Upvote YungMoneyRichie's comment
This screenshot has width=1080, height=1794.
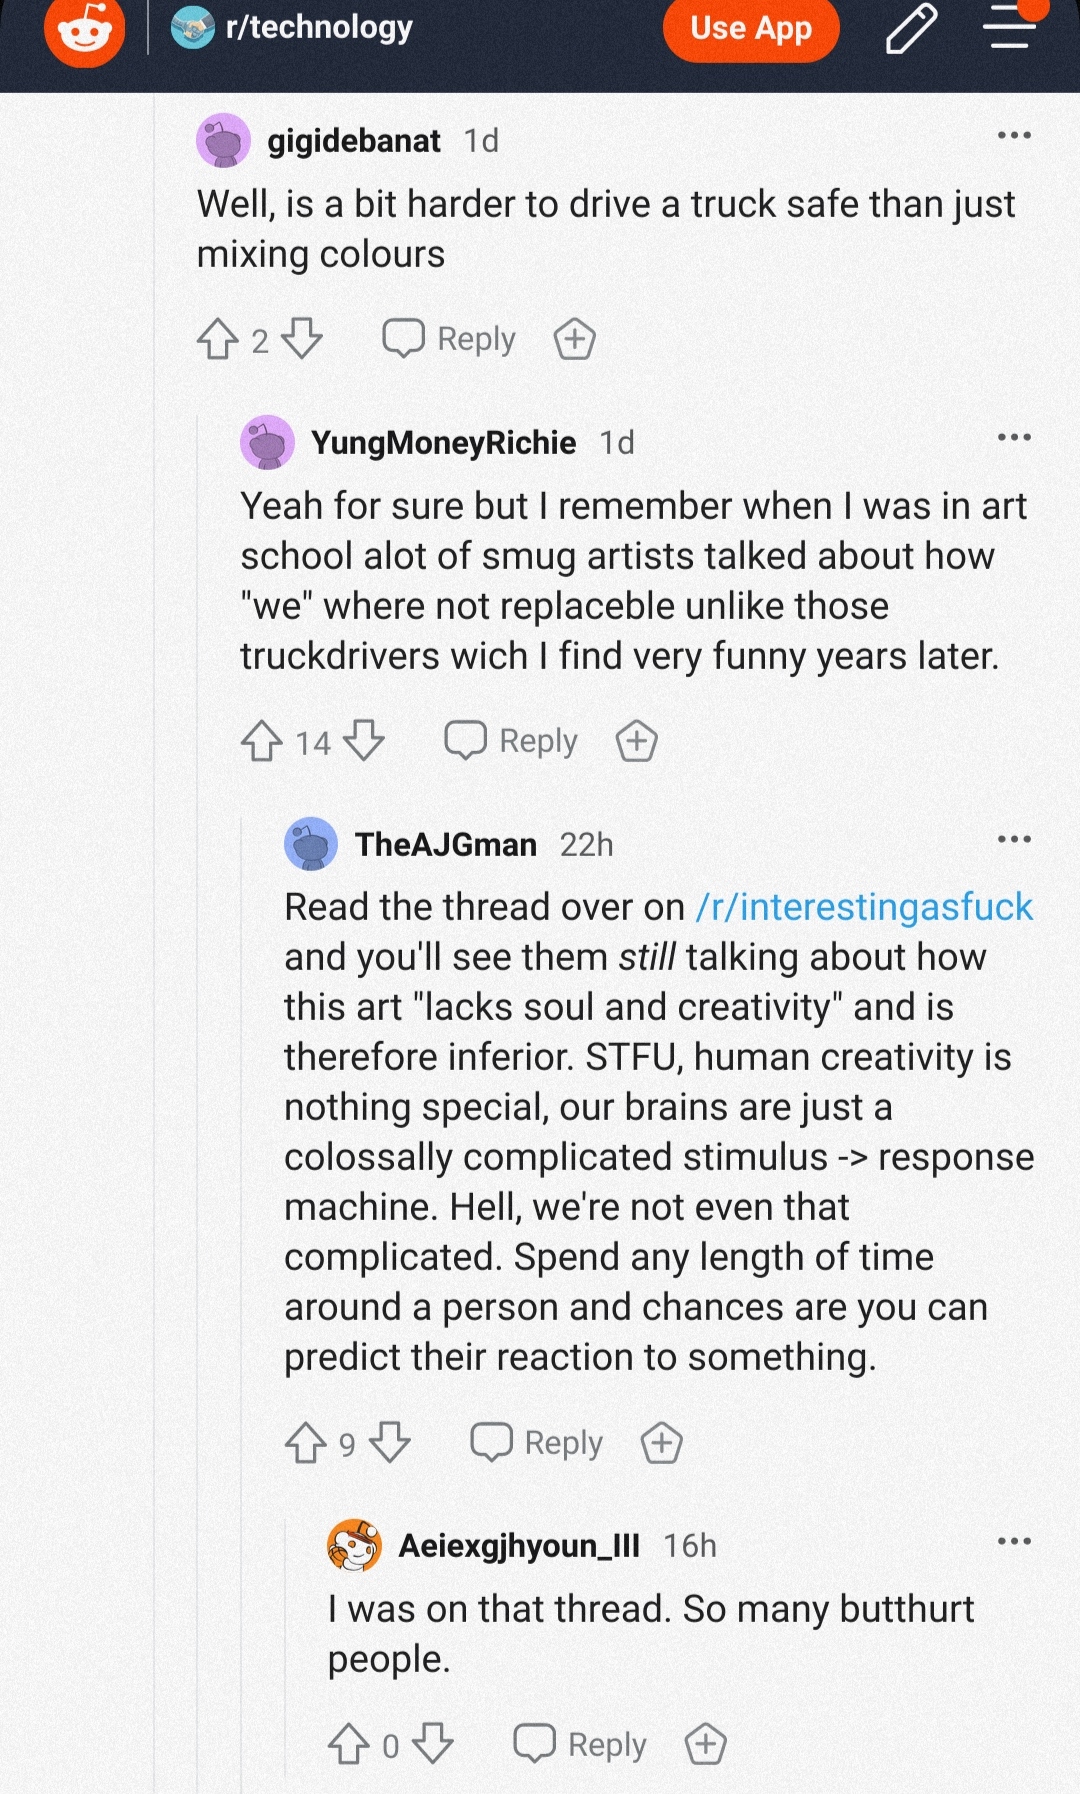tap(262, 741)
